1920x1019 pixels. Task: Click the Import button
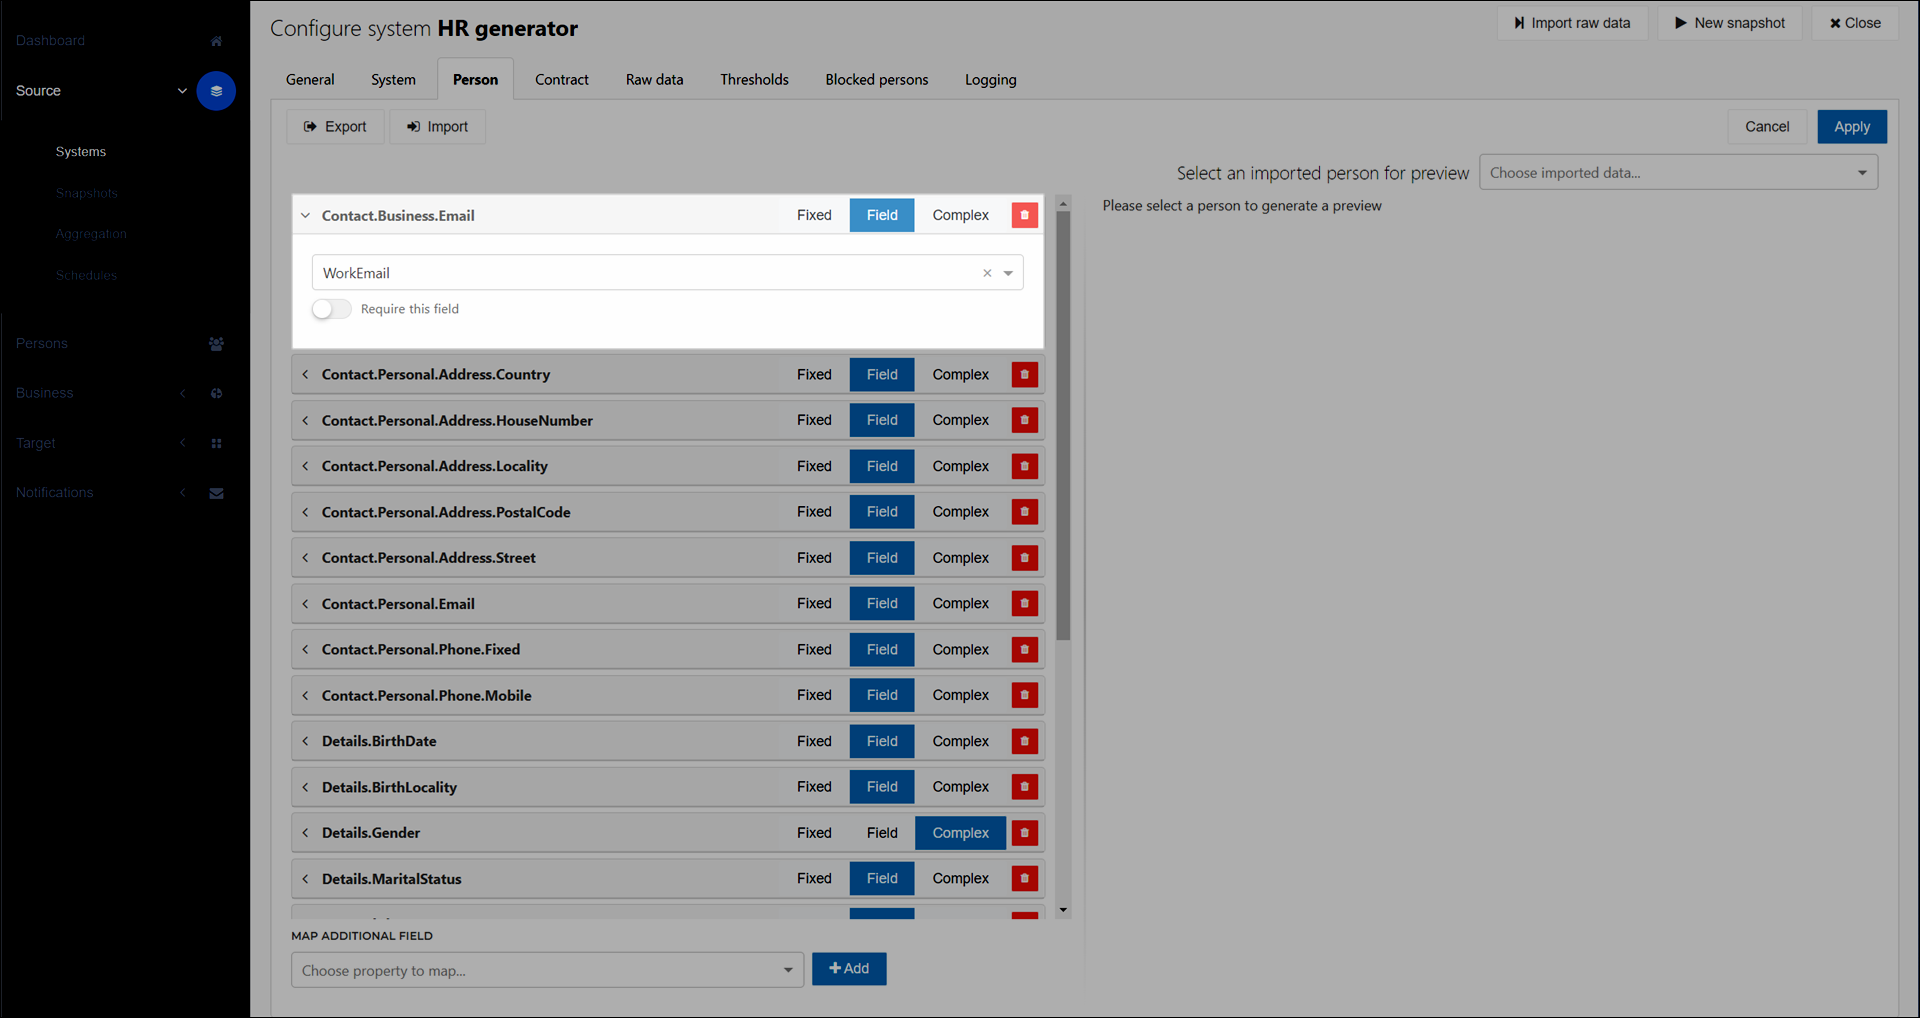437,127
